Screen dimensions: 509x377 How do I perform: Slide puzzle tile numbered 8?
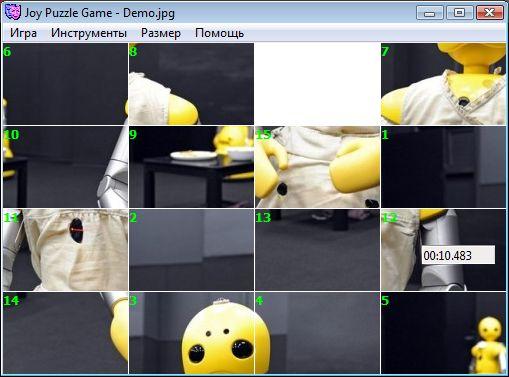pyautogui.click(x=191, y=84)
